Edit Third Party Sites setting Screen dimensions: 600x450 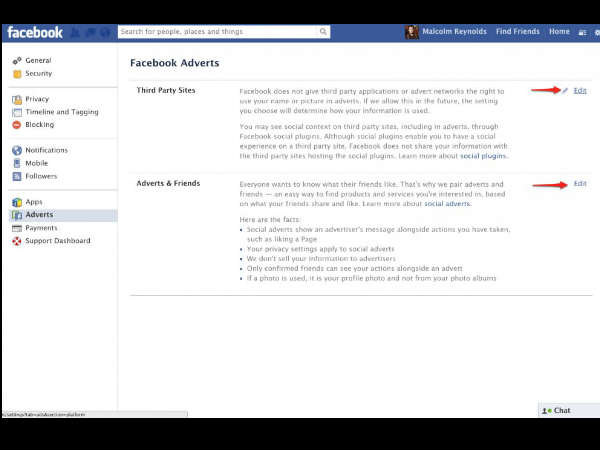pos(580,91)
